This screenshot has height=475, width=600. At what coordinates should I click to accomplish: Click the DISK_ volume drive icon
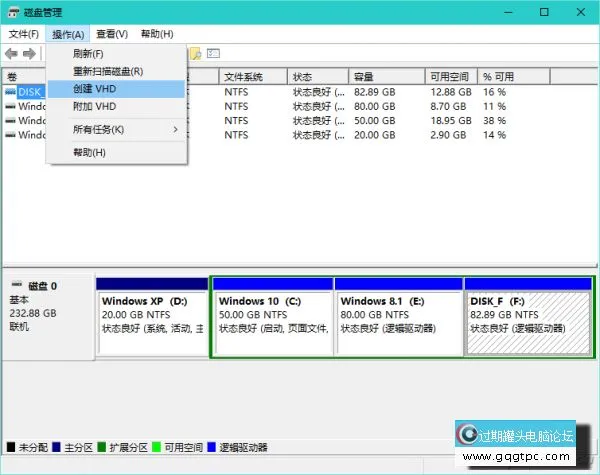(x=10, y=92)
